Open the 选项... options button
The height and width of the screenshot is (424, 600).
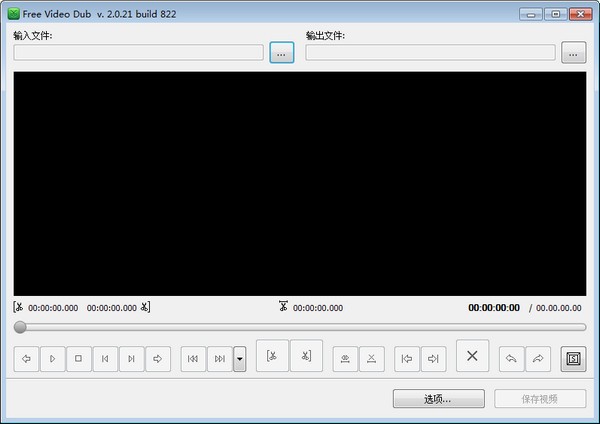439,399
